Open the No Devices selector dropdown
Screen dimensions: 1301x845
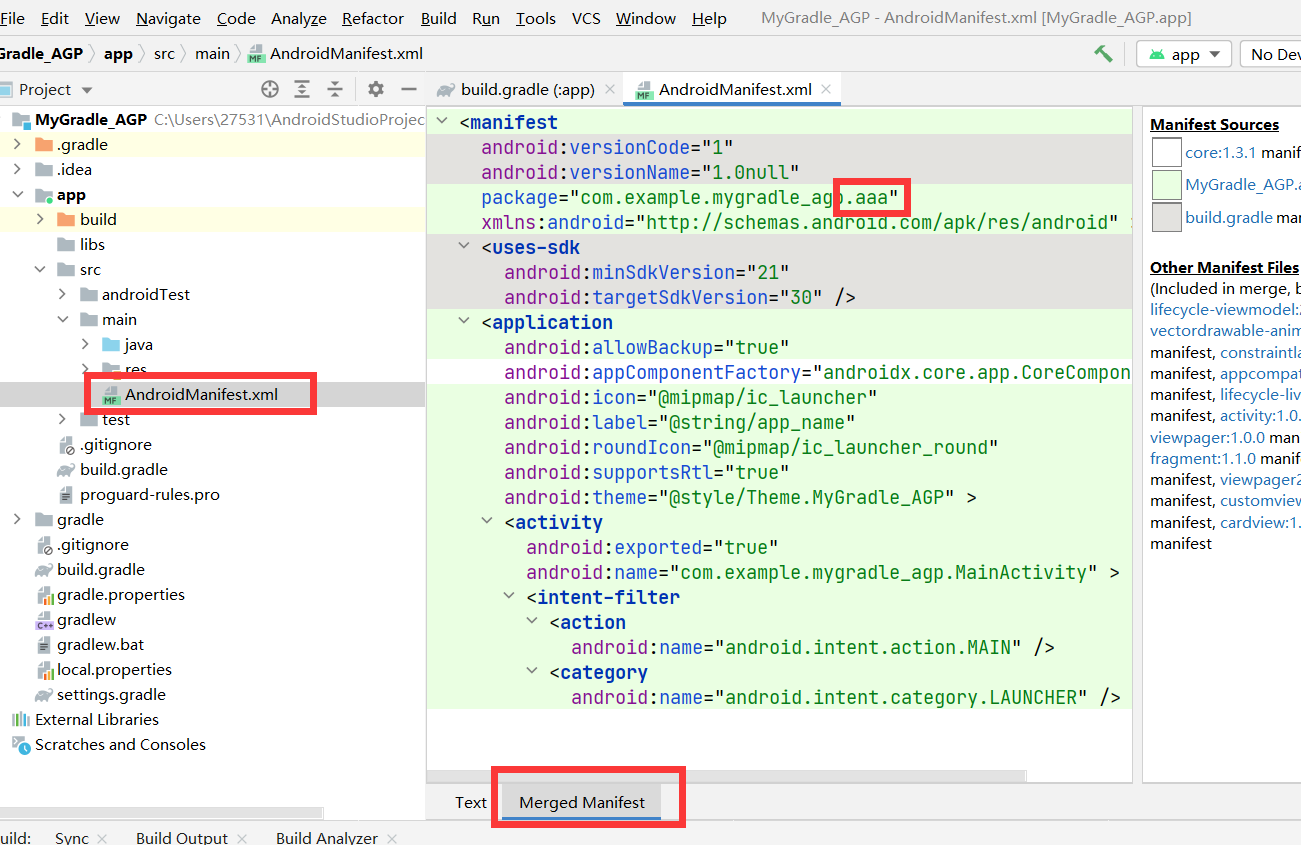pos(1271,54)
